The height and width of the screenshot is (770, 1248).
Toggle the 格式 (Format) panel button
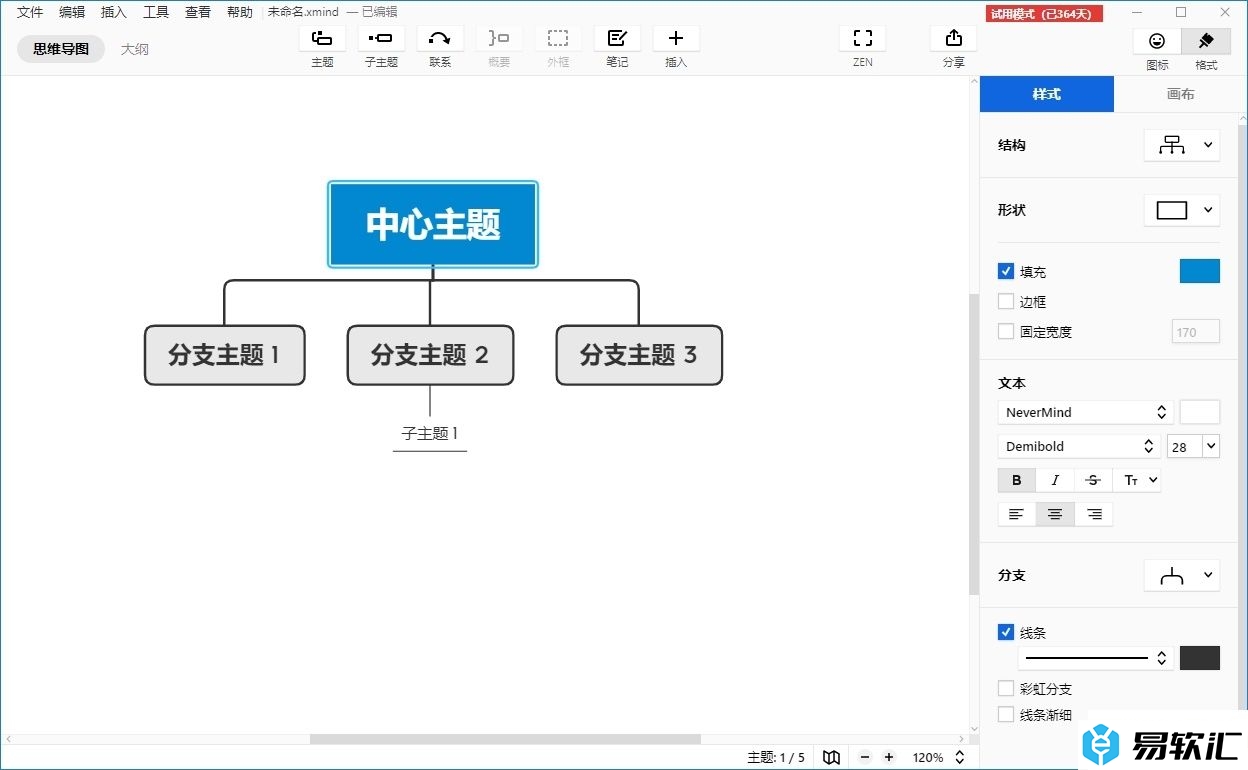click(x=1206, y=41)
